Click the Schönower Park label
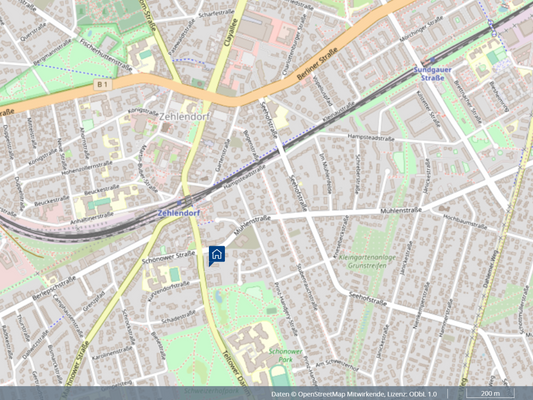 coord(285,355)
